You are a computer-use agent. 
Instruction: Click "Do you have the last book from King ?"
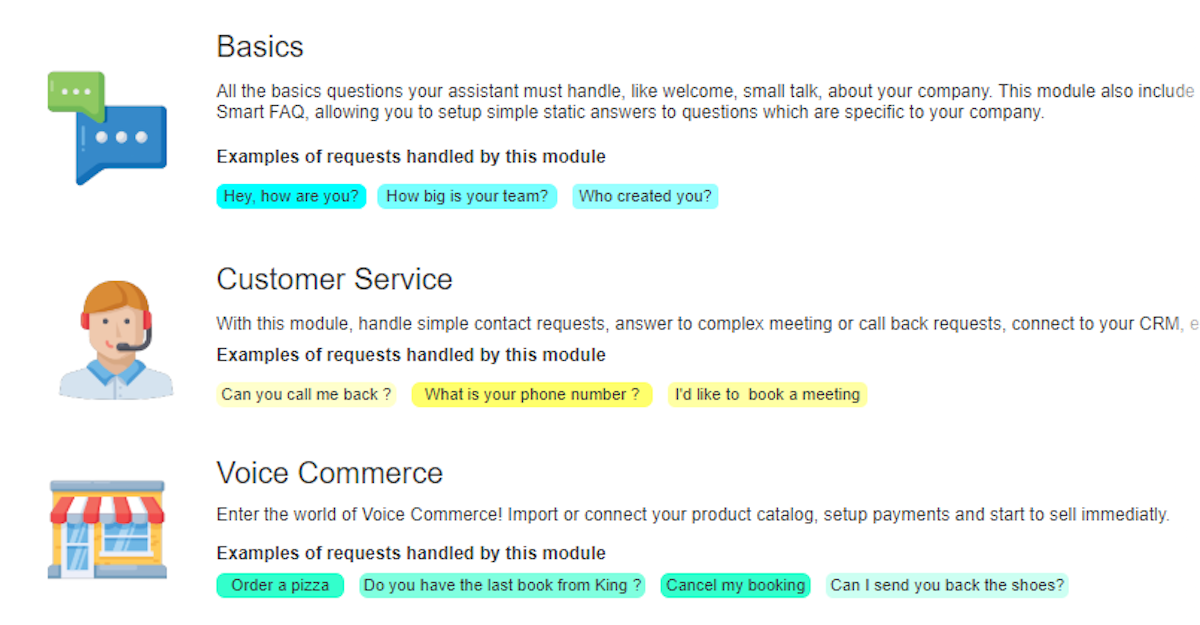coord(502,585)
